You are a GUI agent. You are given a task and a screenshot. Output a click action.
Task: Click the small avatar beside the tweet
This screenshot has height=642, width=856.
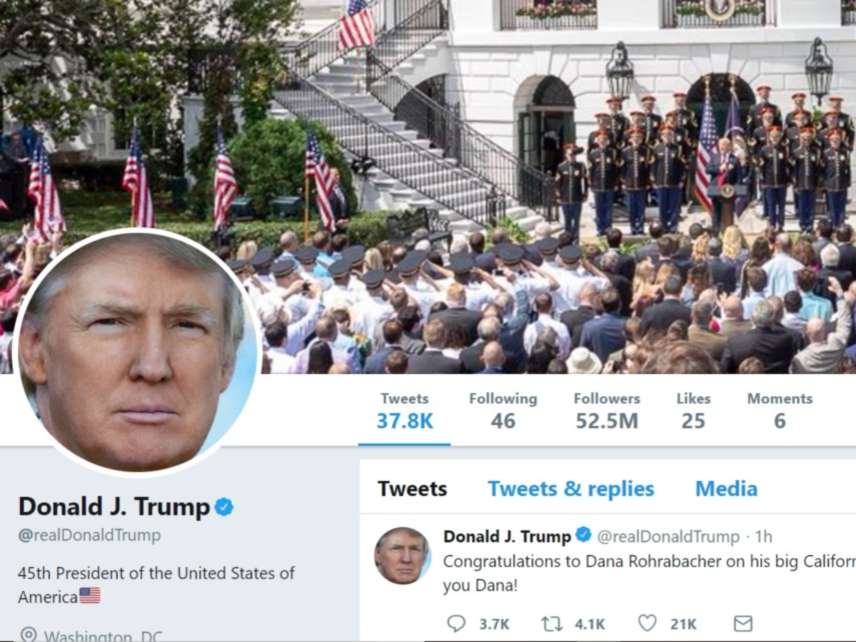tap(402, 556)
